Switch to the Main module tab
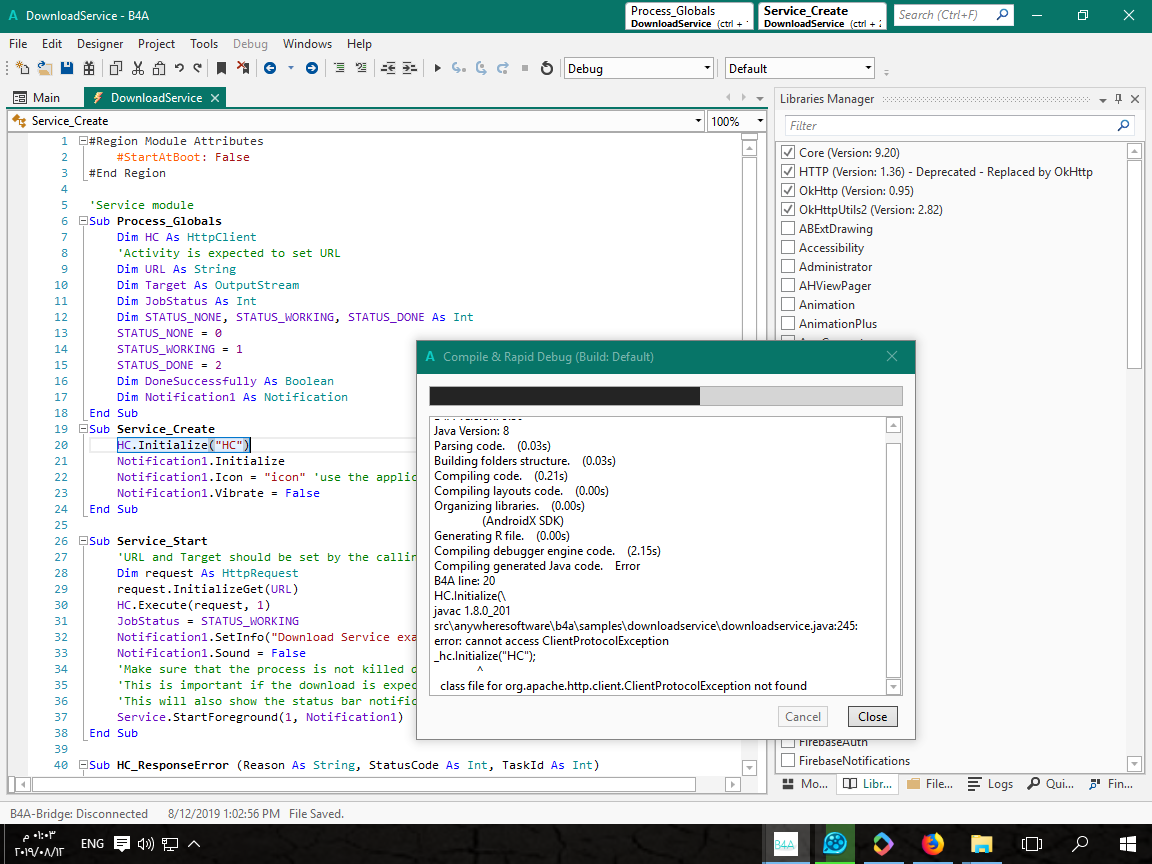Screen dimensions: 1152x864 (x=46, y=98)
